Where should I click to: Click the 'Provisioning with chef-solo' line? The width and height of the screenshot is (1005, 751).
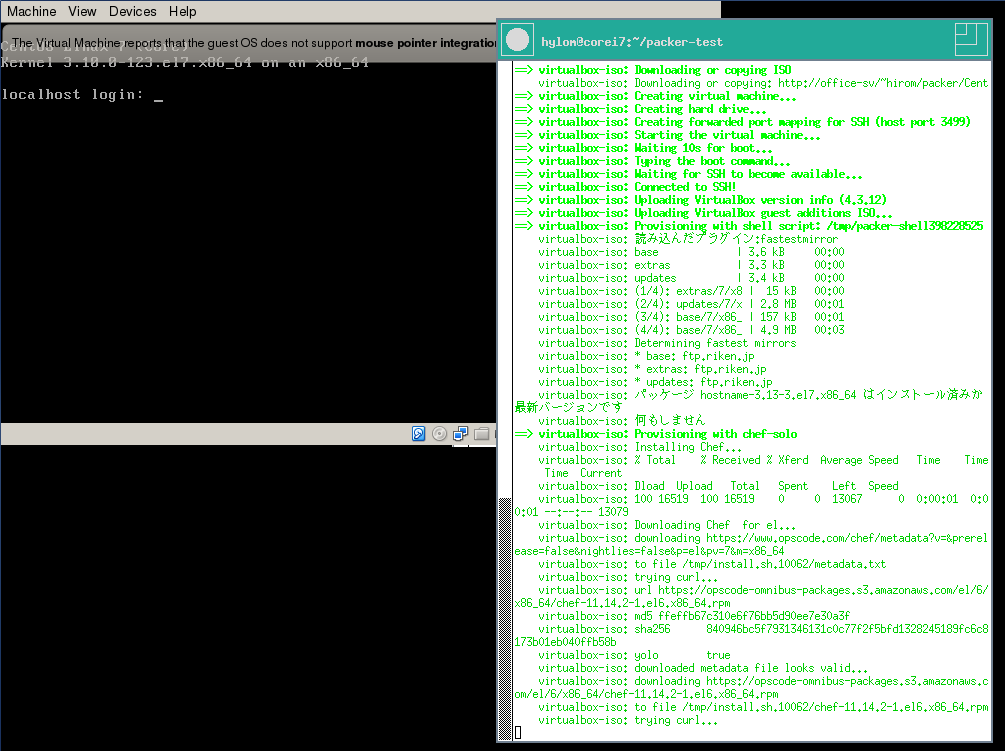click(656, 434)
